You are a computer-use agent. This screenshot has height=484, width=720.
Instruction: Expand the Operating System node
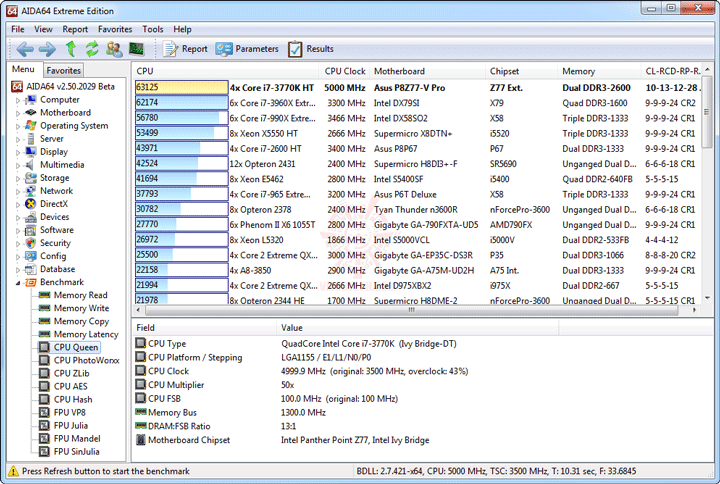click(x=18, y=126)
